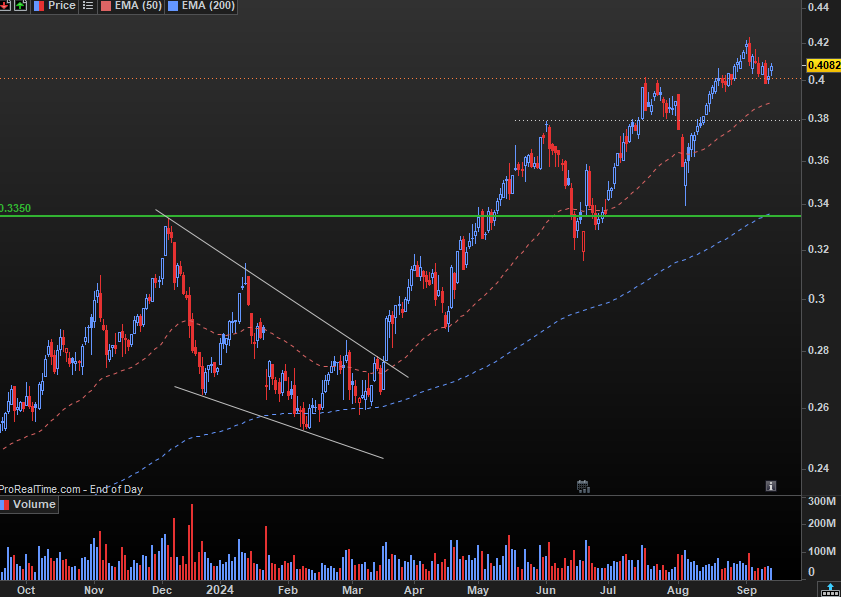
Task: Click the EMA (50) red color swatch
Action: [x=106, y=6]
